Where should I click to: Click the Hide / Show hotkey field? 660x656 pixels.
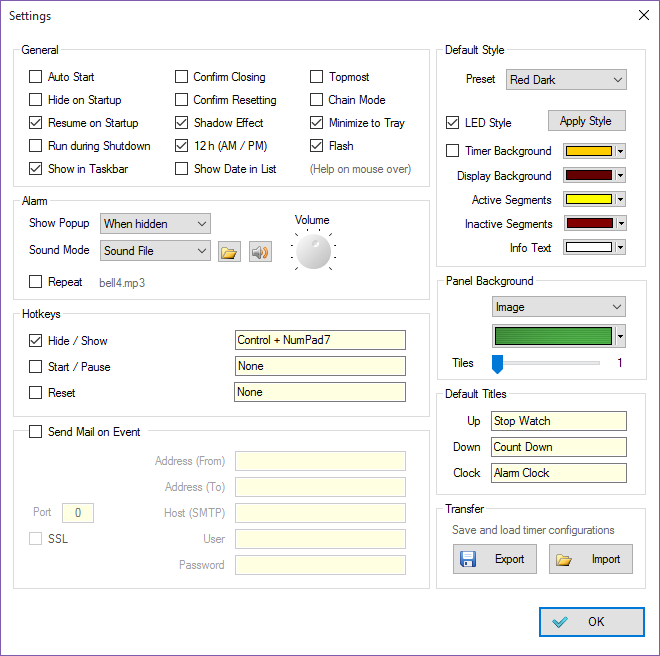pyautogui.click(x=320, y=340)
